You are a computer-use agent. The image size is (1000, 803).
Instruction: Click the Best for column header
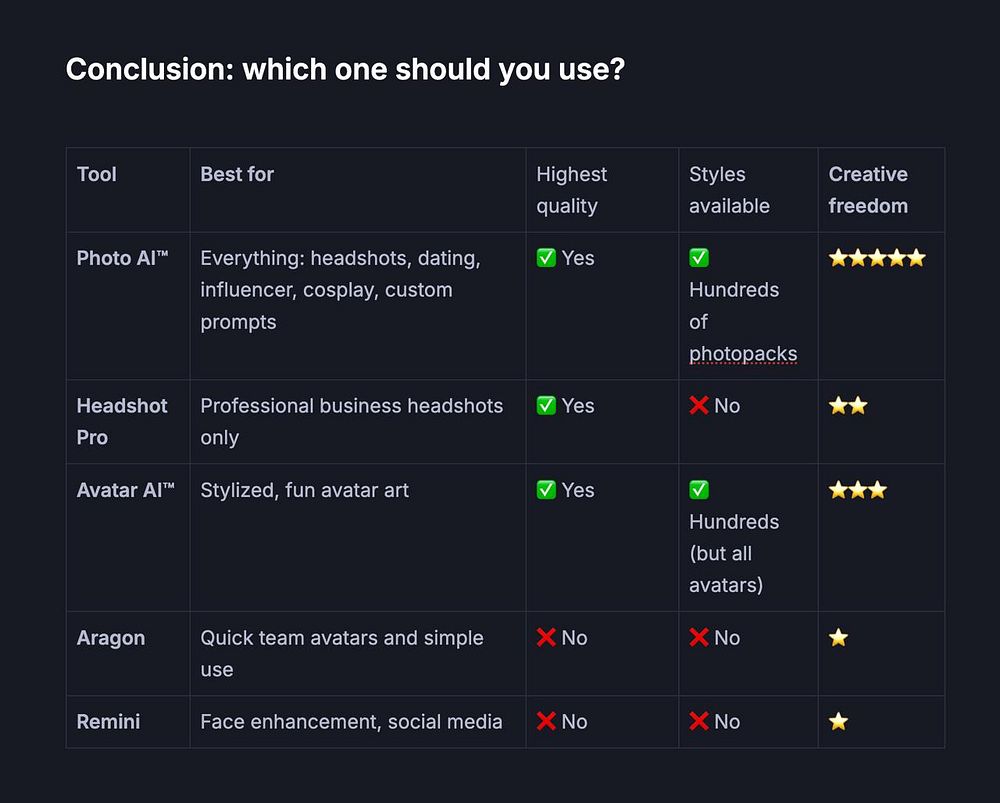[237, 174]
